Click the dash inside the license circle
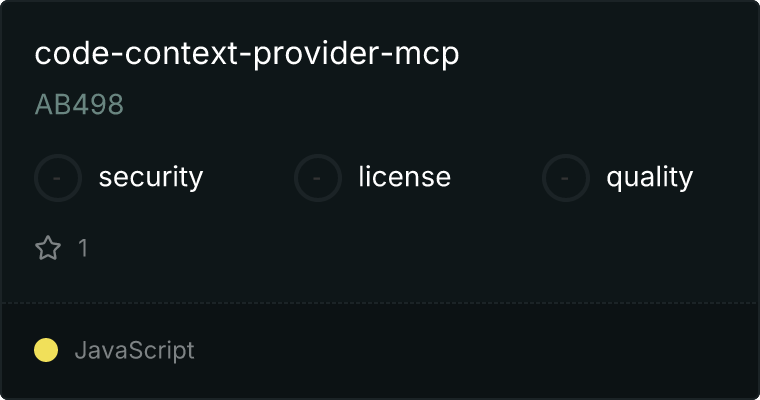The height and width of the screenshot is (400, 760). [x=317, y=178]
